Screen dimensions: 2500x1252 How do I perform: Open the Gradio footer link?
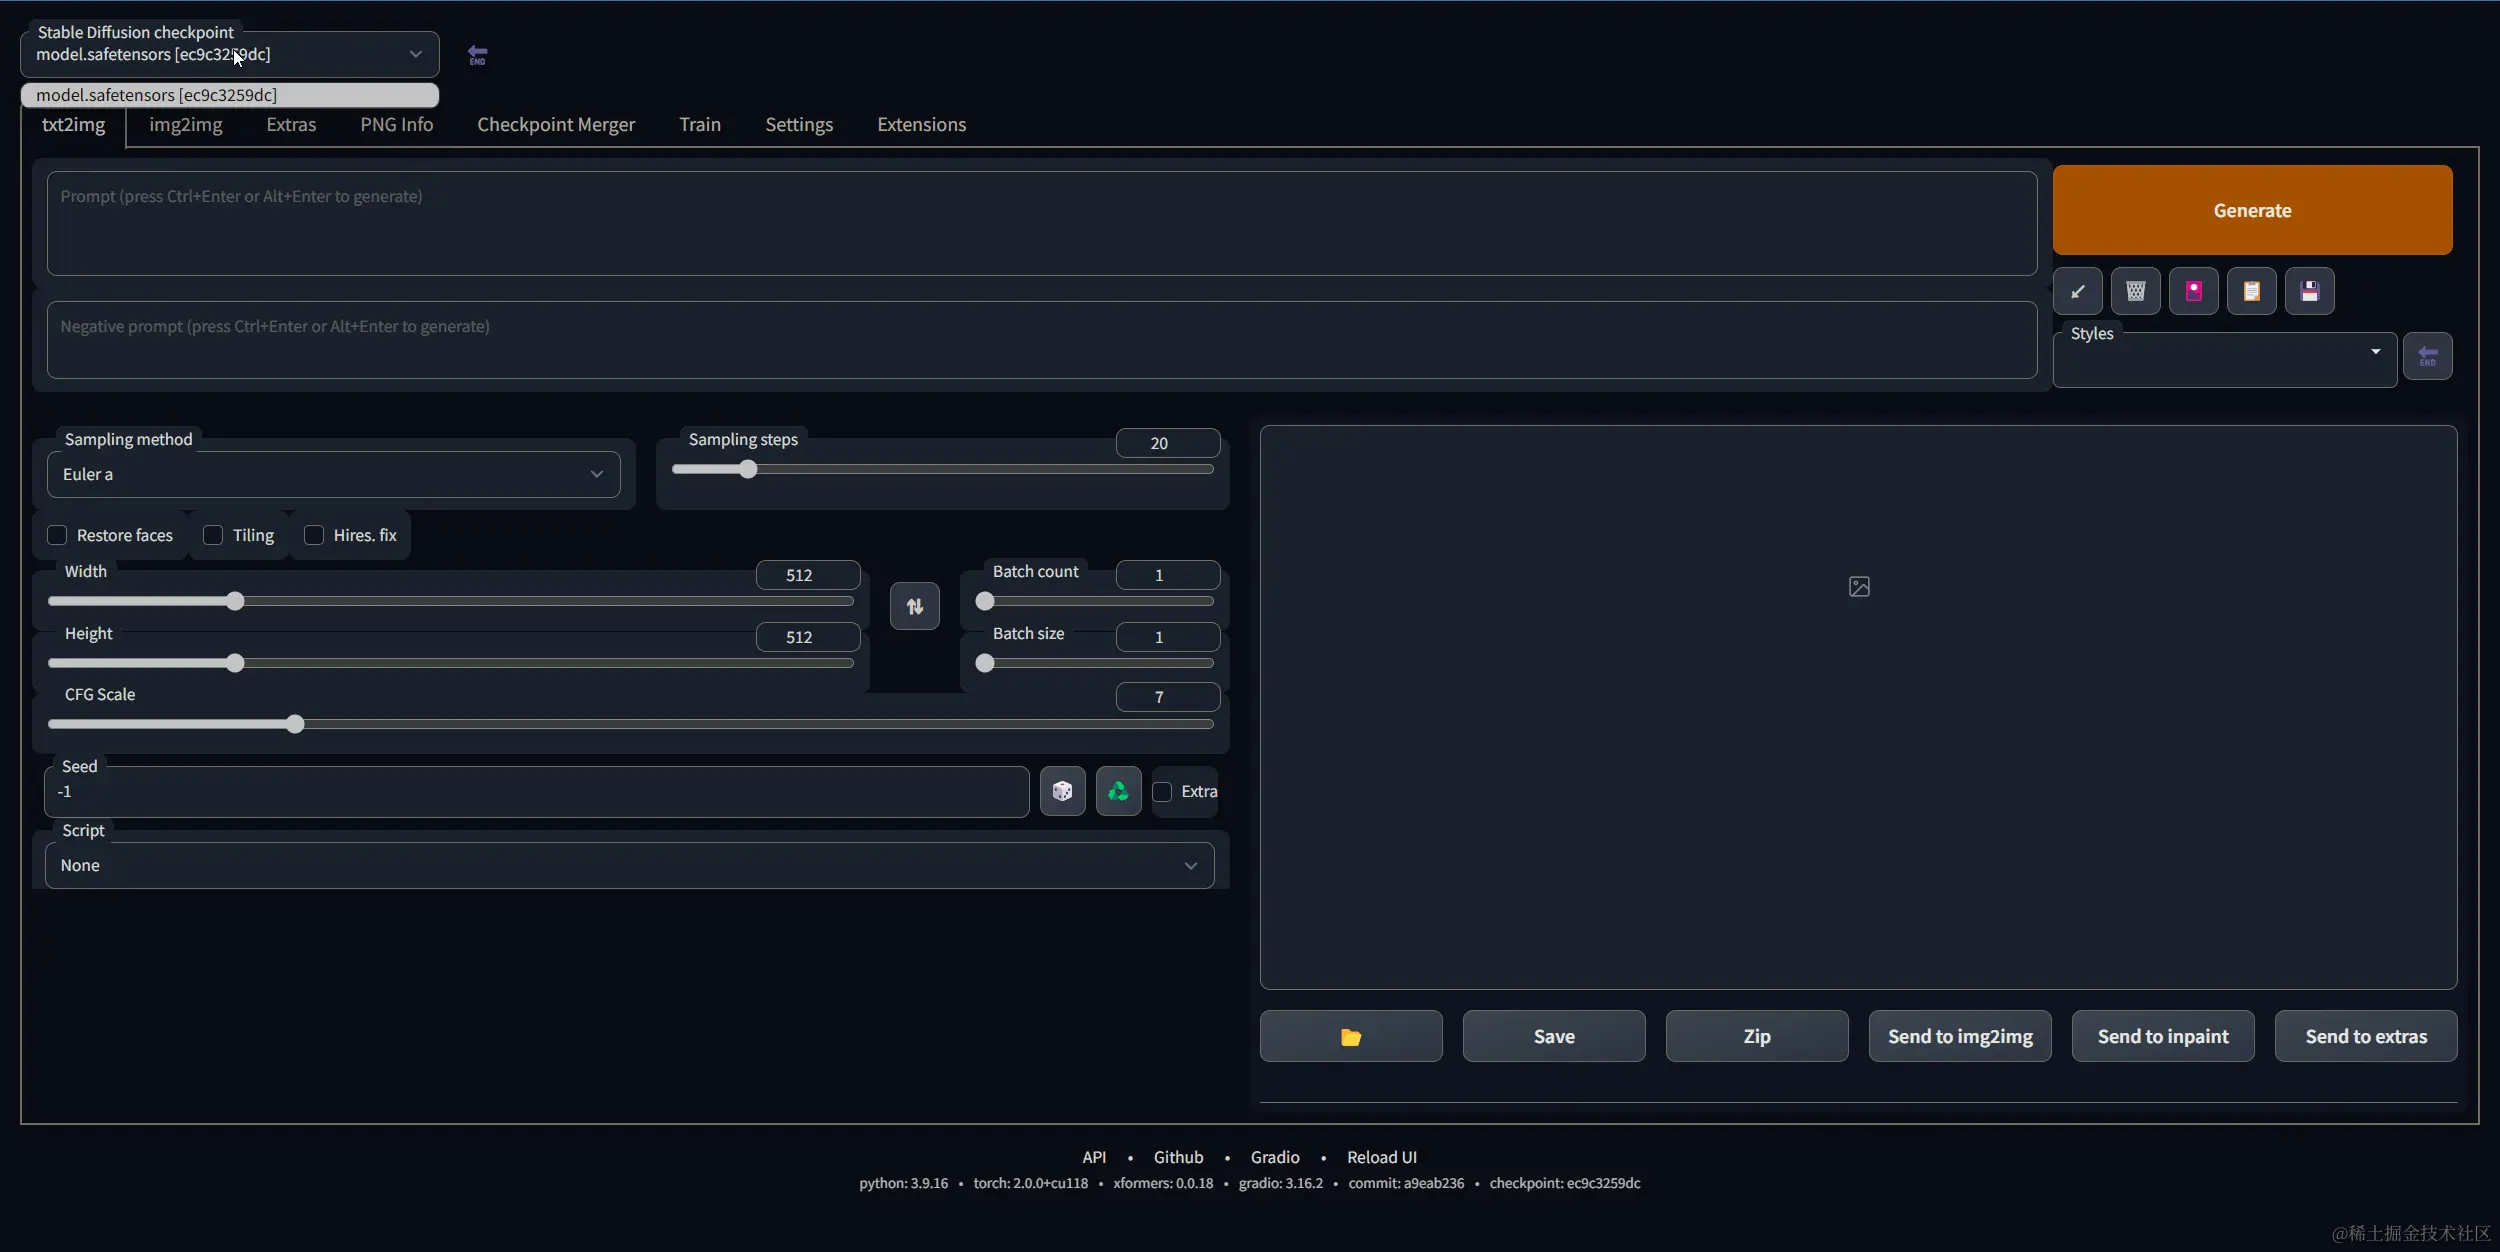(x=1275, y=1157)
